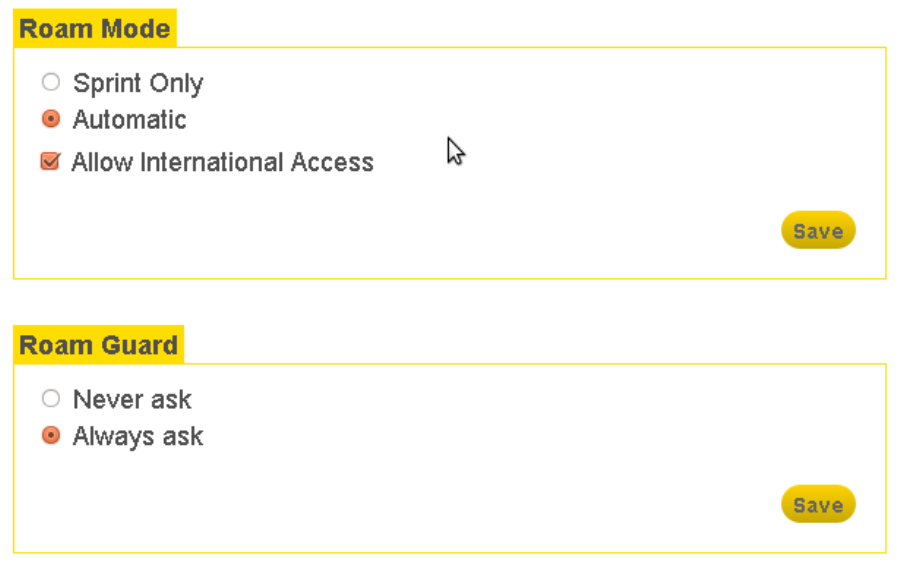Click the Always ask label text
Screen dimensions: 903x567
click(138, 437)
